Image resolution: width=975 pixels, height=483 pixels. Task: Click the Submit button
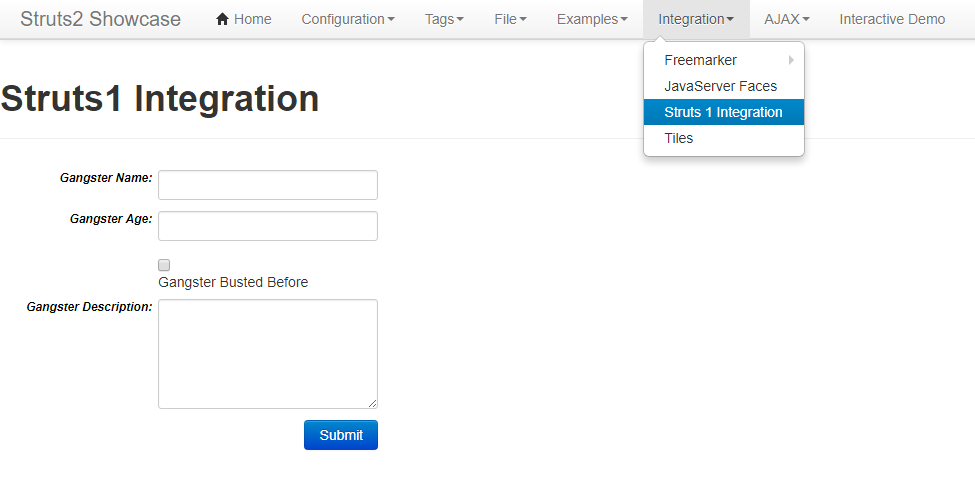click(x=341, y=435)
